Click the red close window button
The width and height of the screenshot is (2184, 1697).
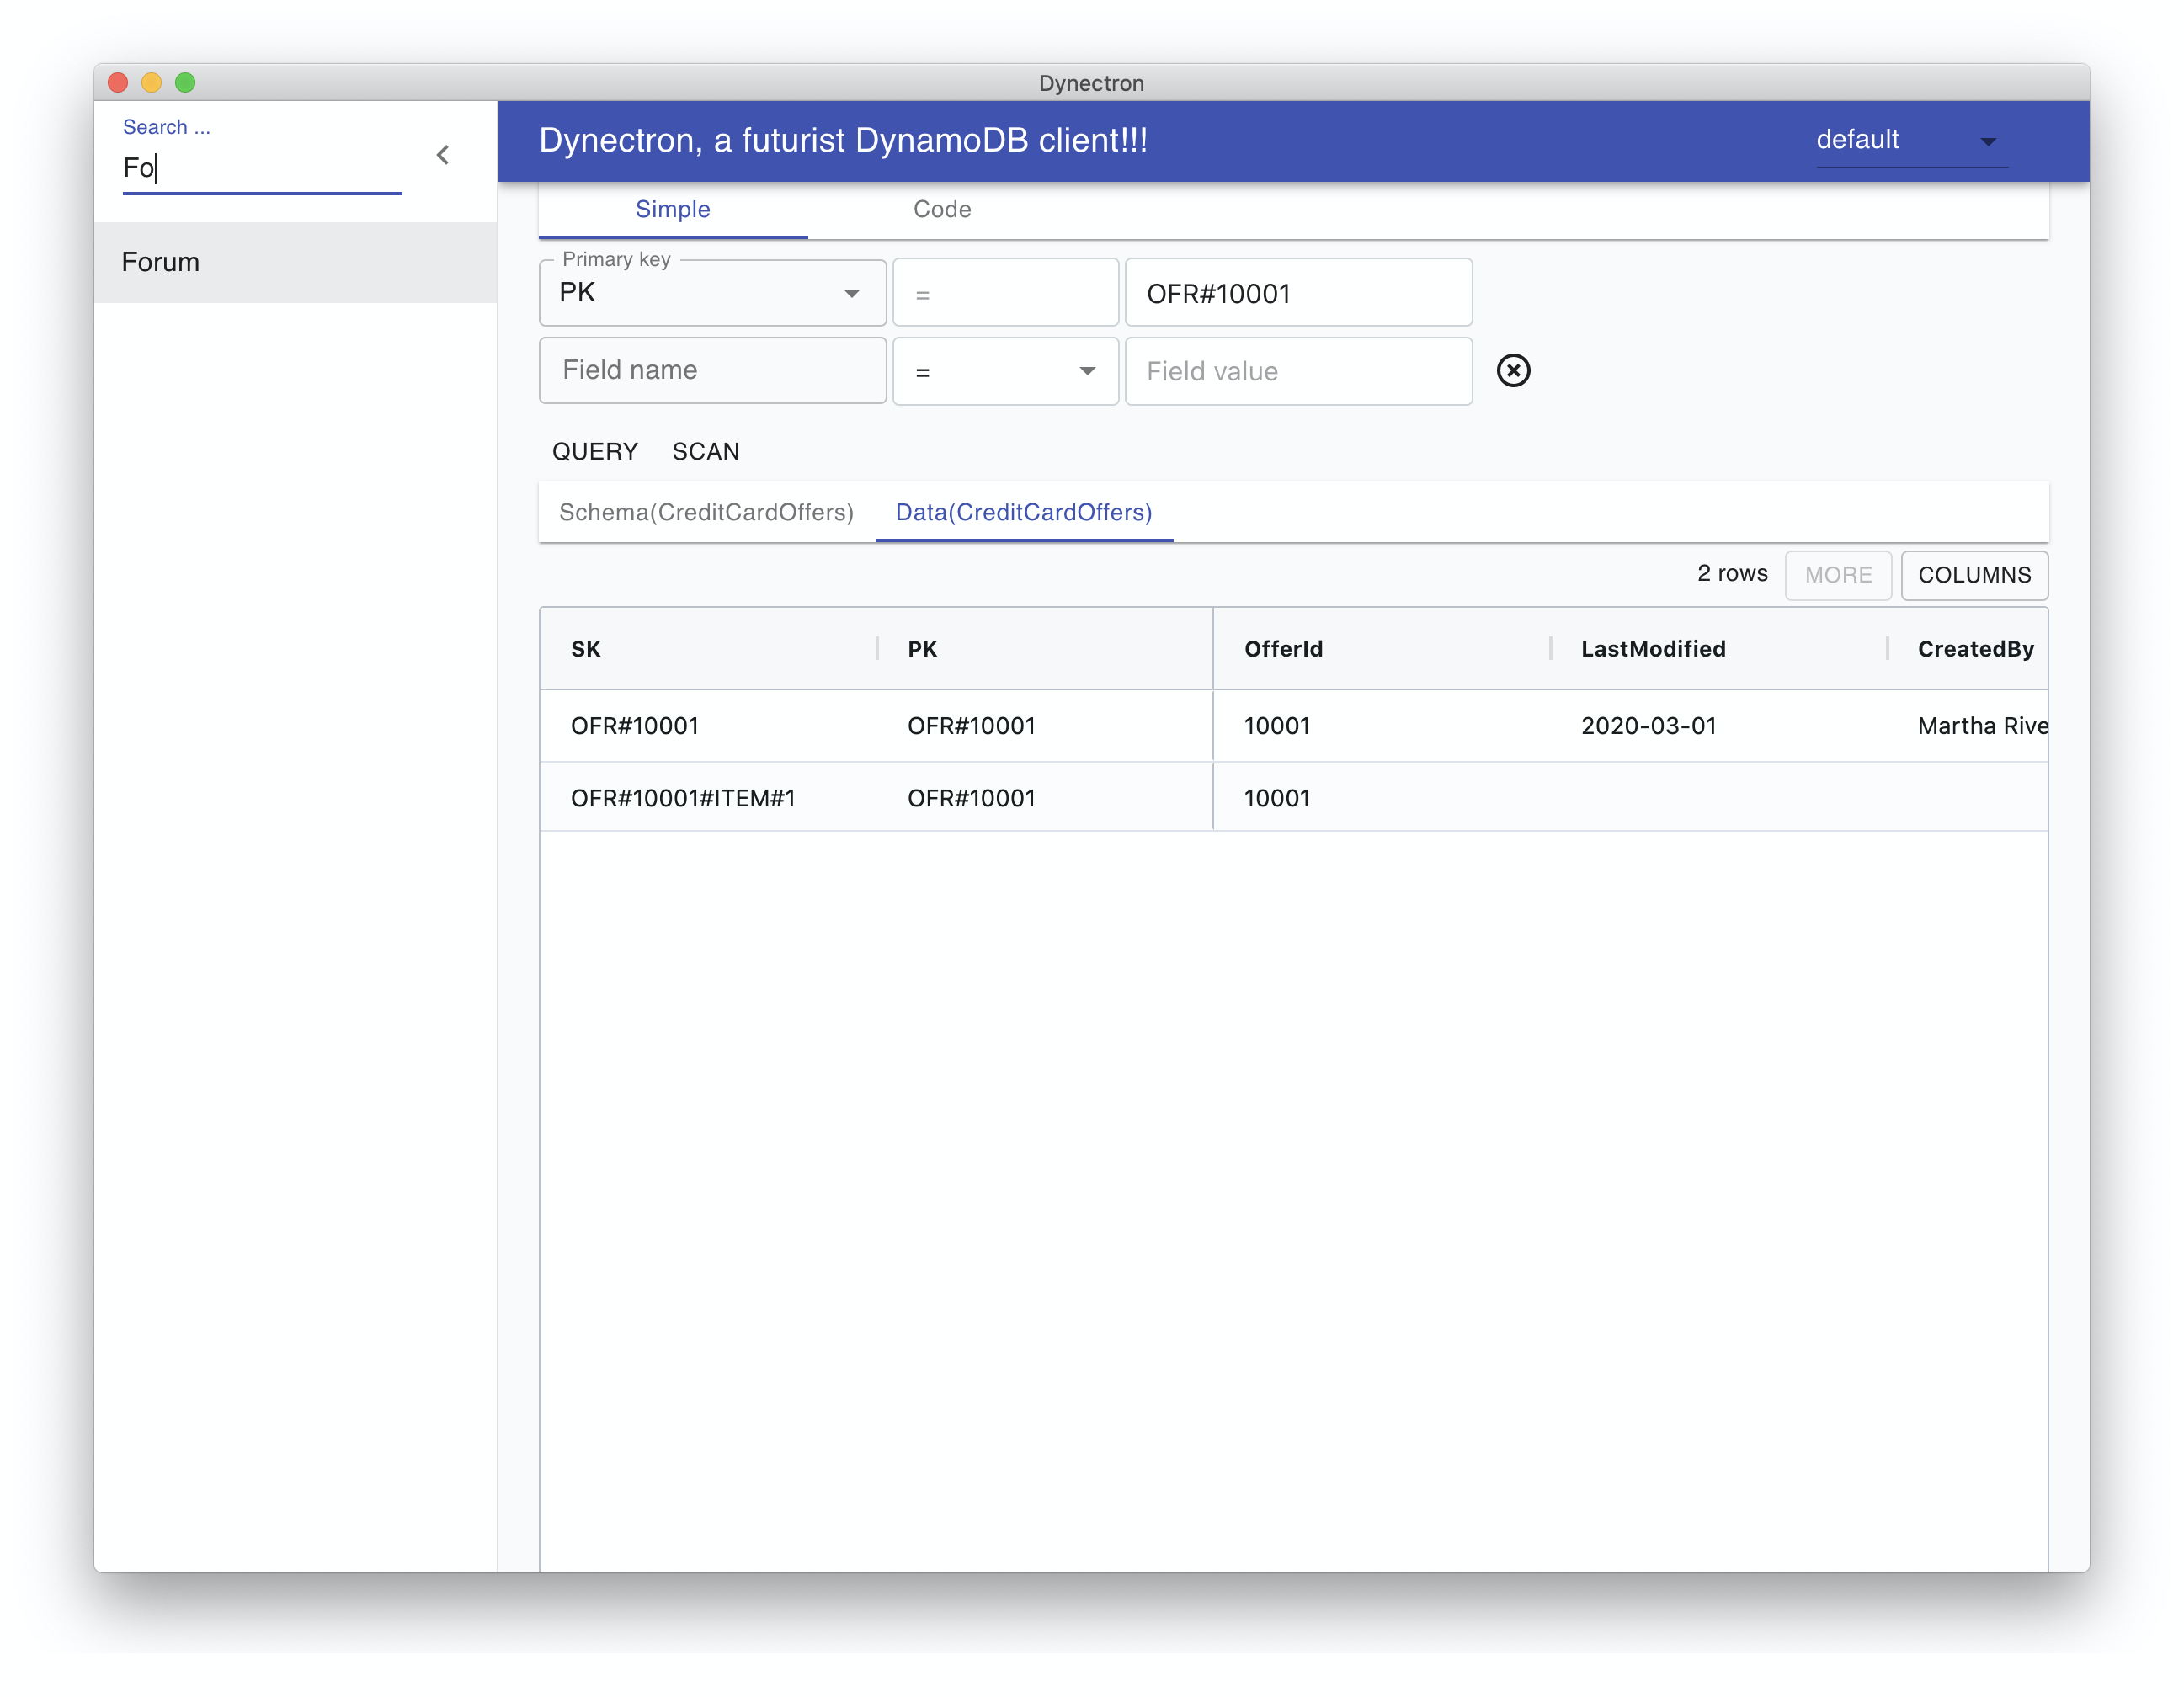(x=118, y=82)
